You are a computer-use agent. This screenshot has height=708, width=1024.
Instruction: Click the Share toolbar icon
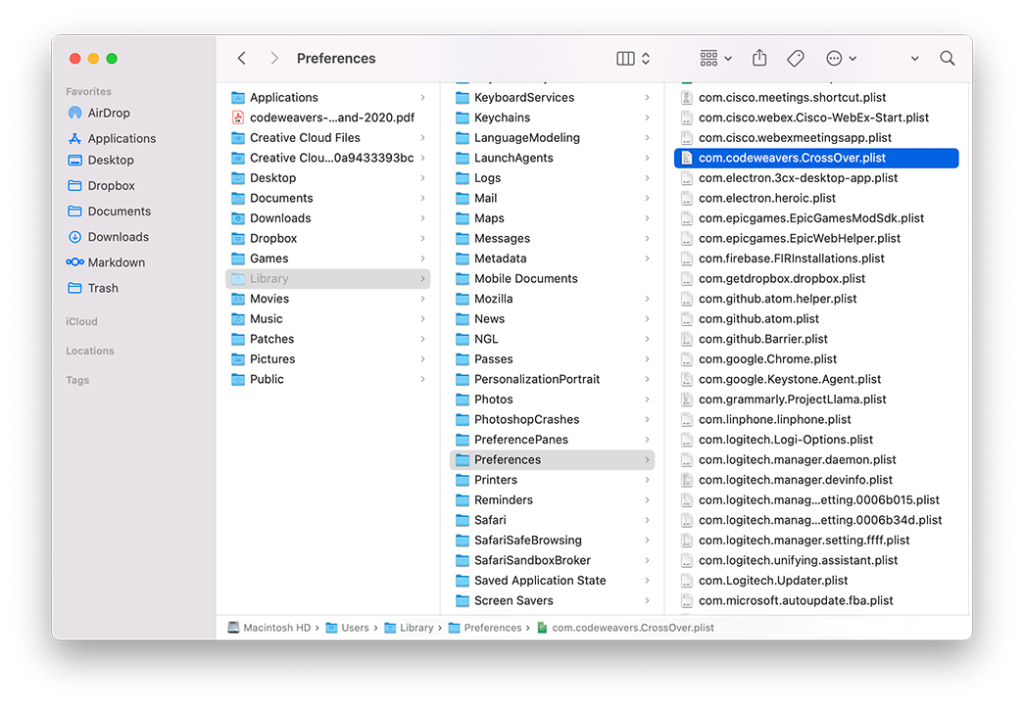point(759,59)
